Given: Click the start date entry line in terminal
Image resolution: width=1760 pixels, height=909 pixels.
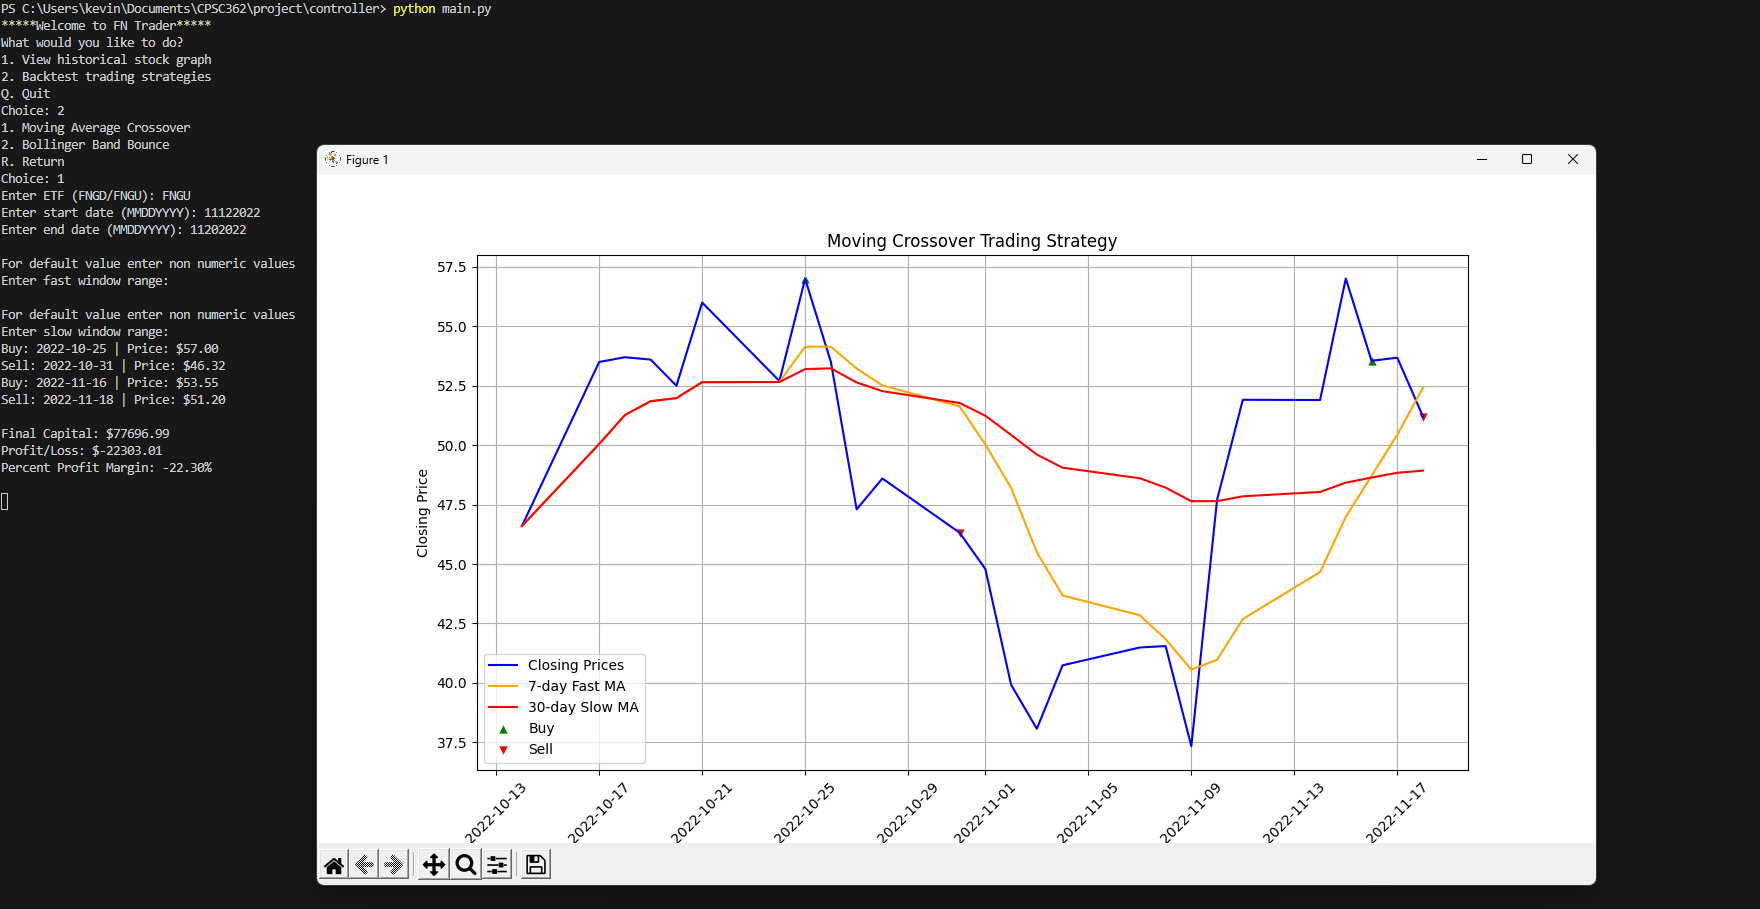Looking at the screenshot, I should pyautogui.click(x=131, y=213).
